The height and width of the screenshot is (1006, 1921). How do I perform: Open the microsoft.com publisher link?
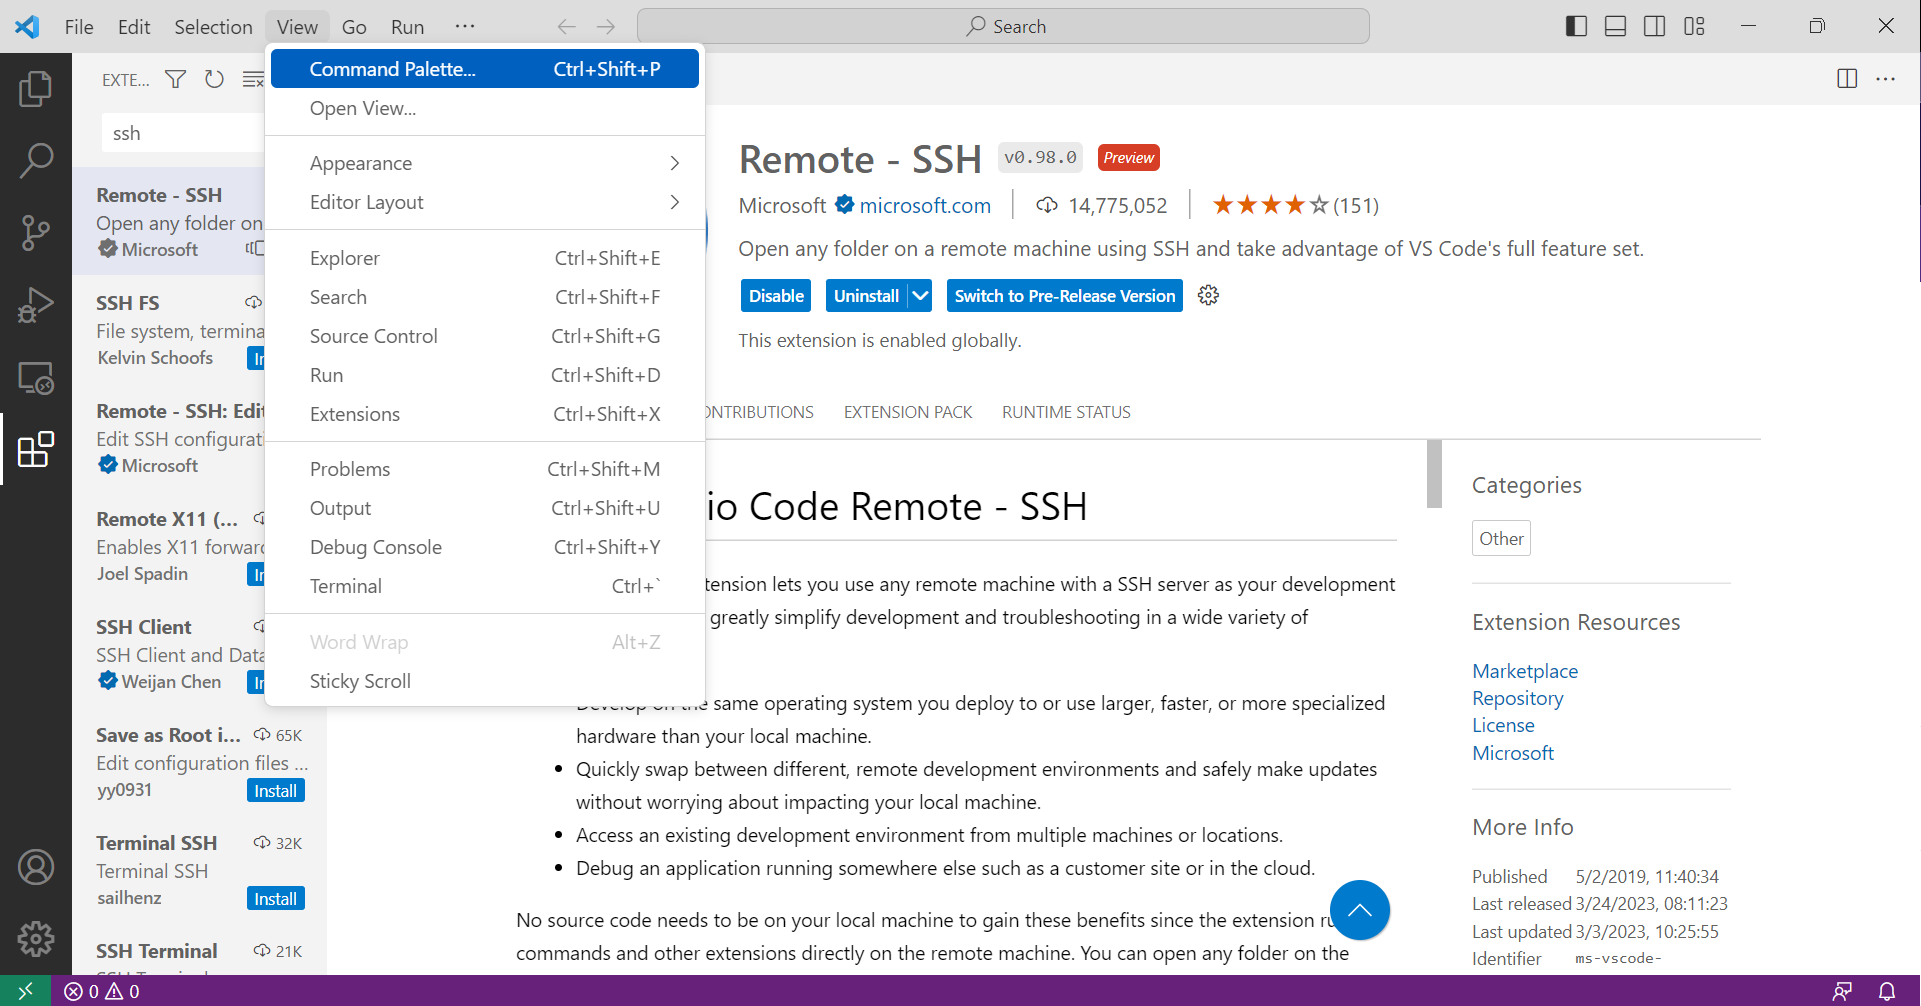tap(925, 206)
